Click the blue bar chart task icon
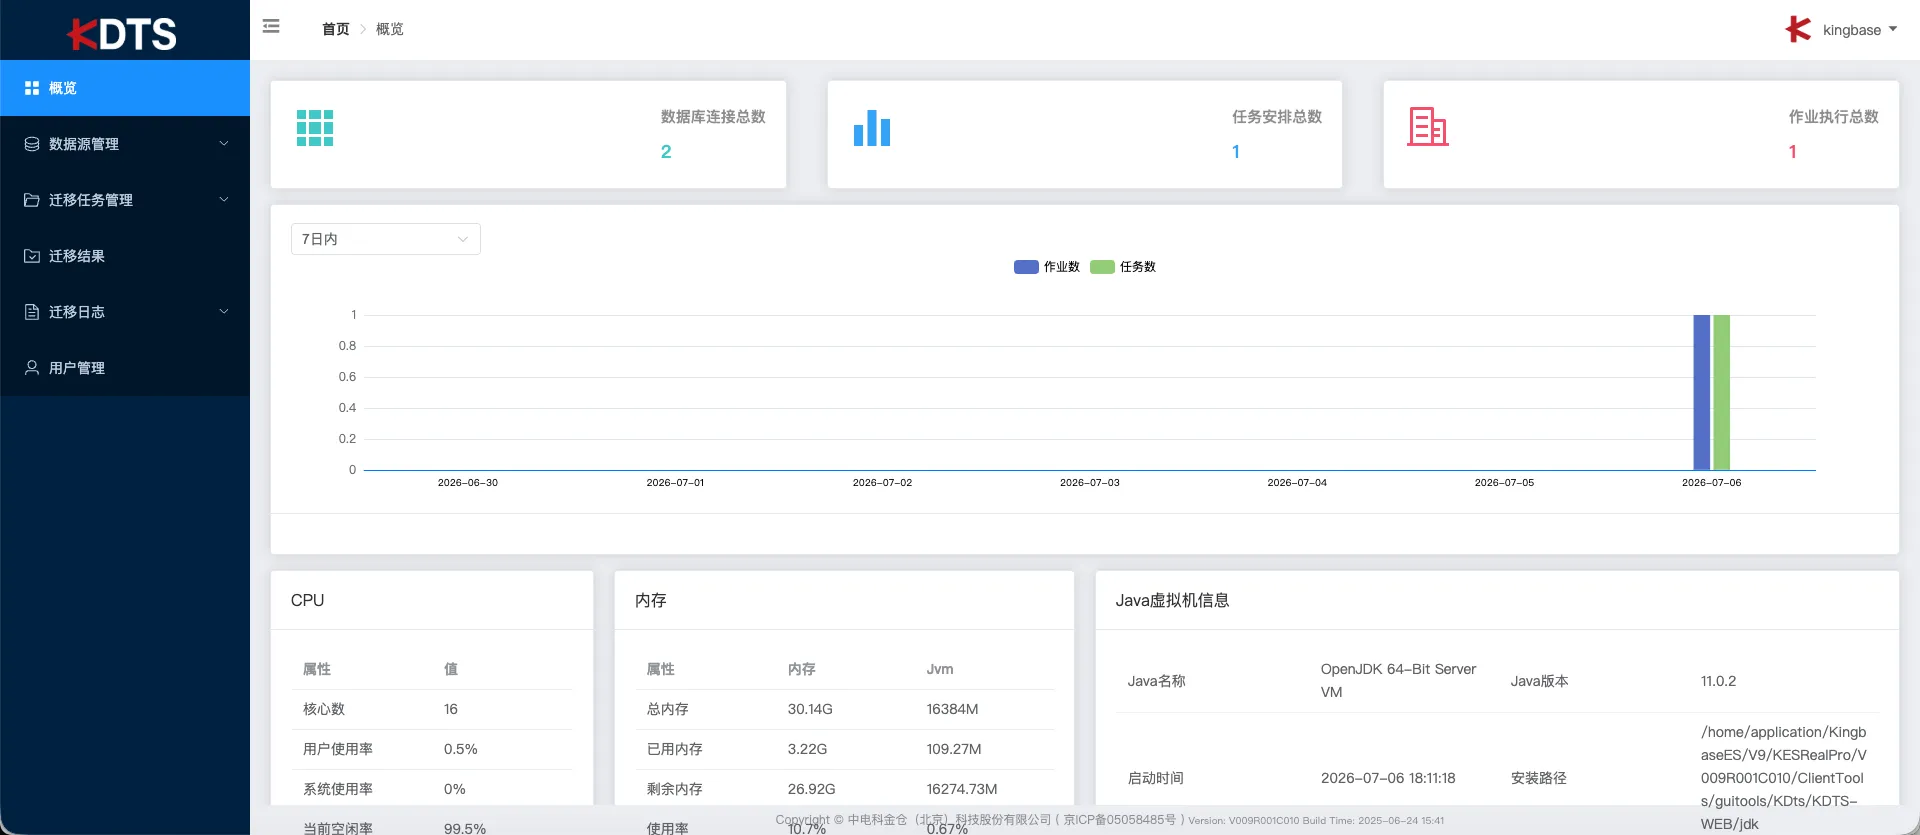 (x=872, y=128)
